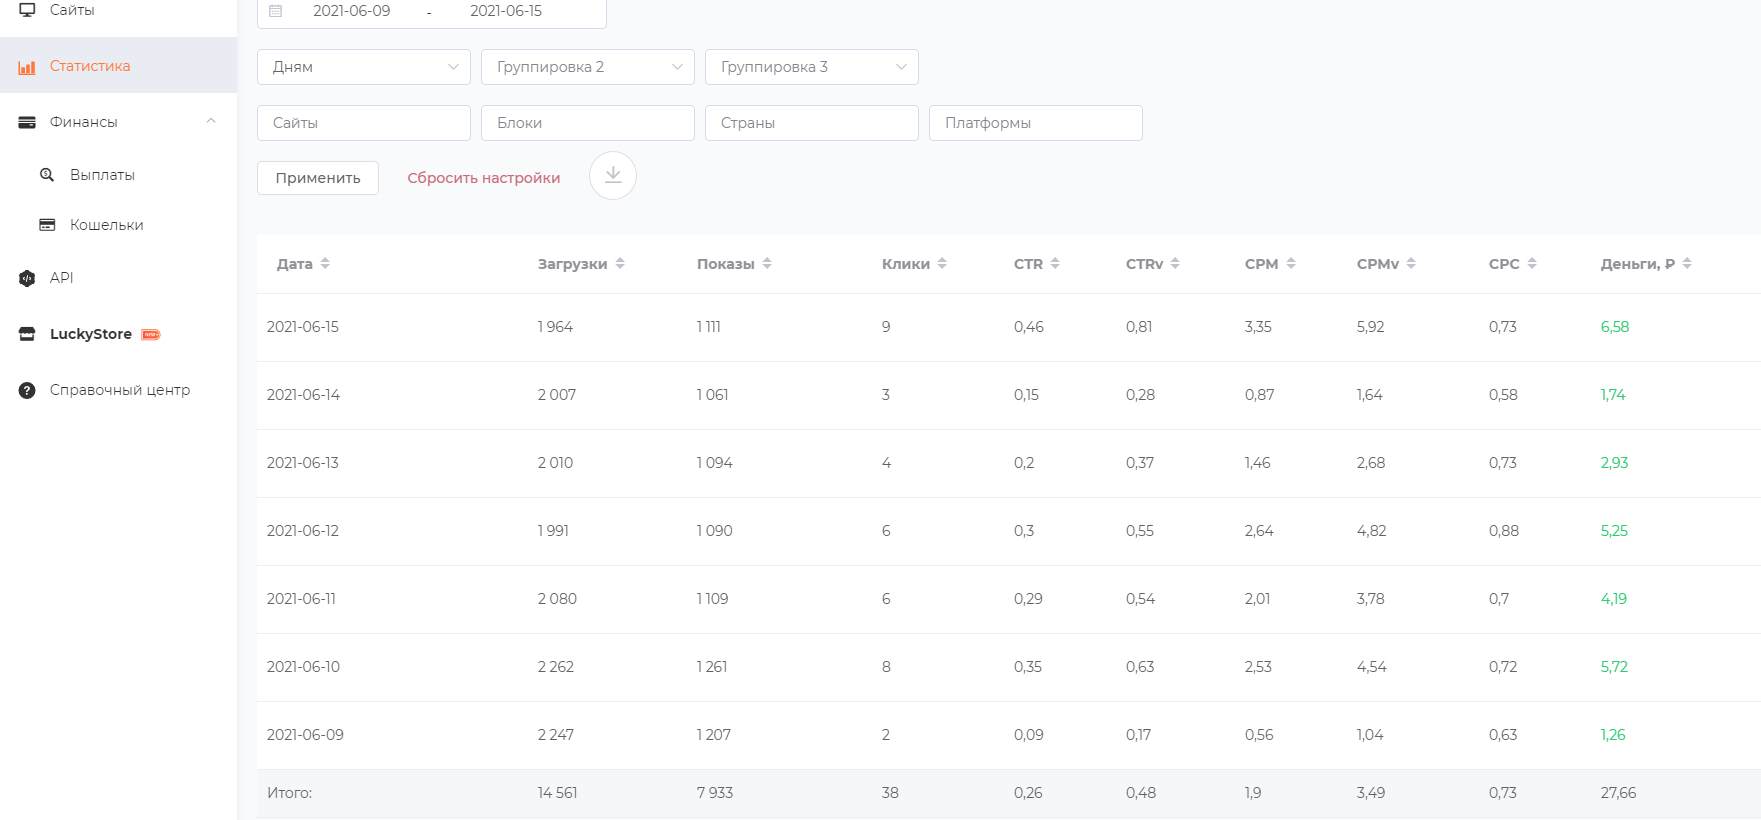This screenshot has width=1761, height=820.
Task: Open the Группировка 2 dropdown
Action: (x=588, y=67)
